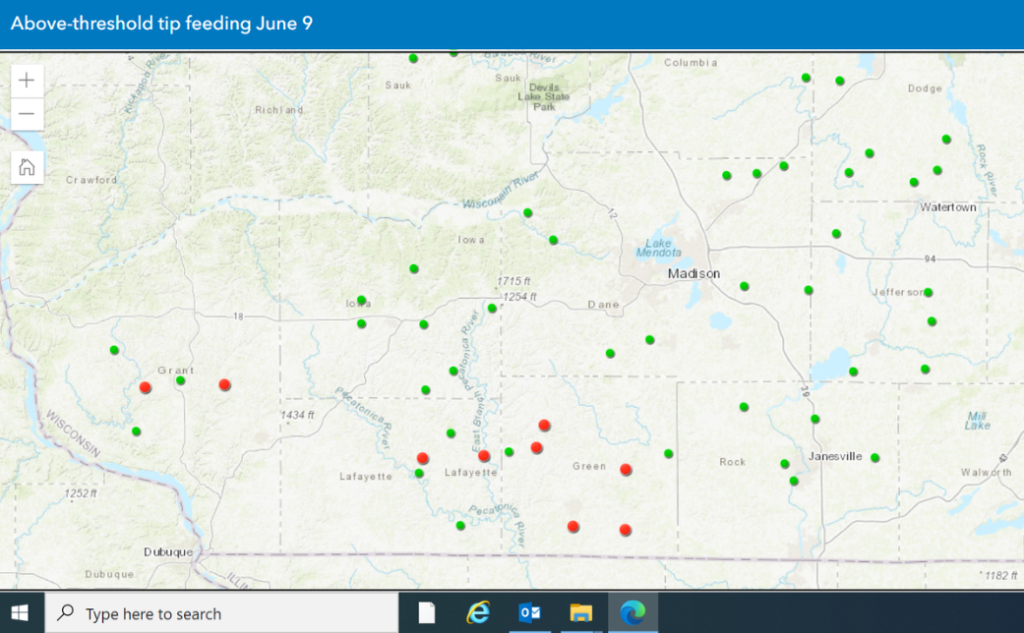
Task: Click green marker beside Wisconsin River label
Action: [x=528, y=213]
